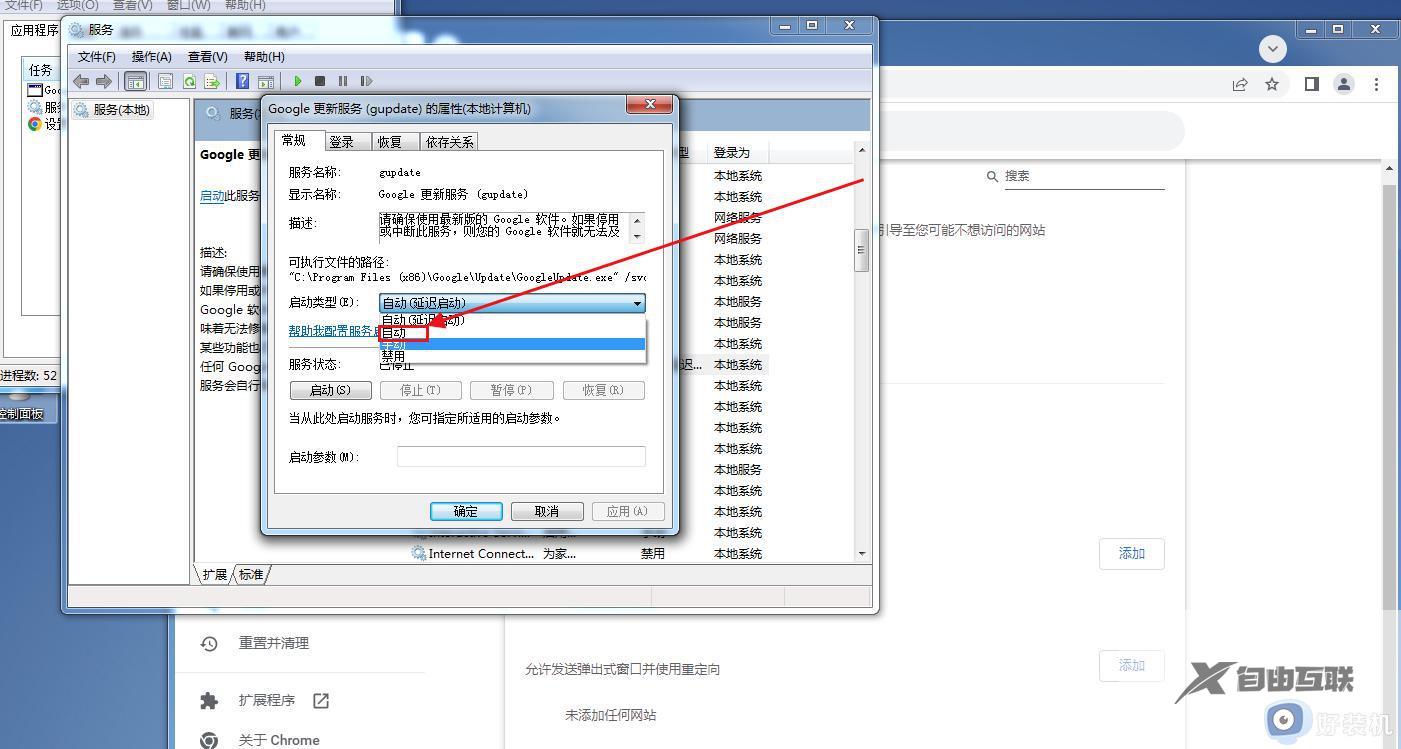
Task: Click the Services list scroll-up arrow
Action: 862,150
